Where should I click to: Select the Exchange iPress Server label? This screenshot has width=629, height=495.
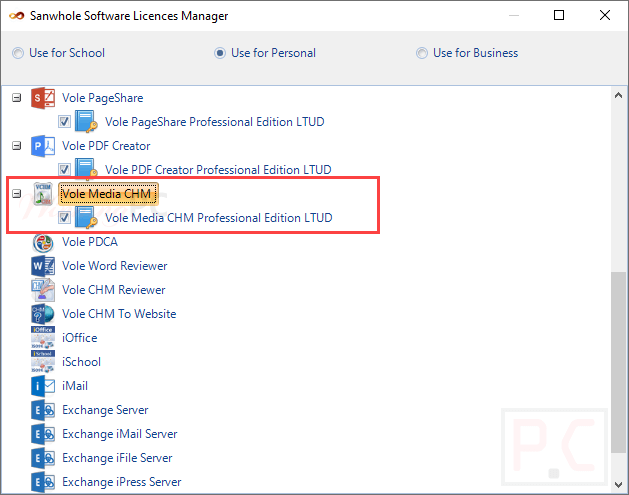coord(122,482)
